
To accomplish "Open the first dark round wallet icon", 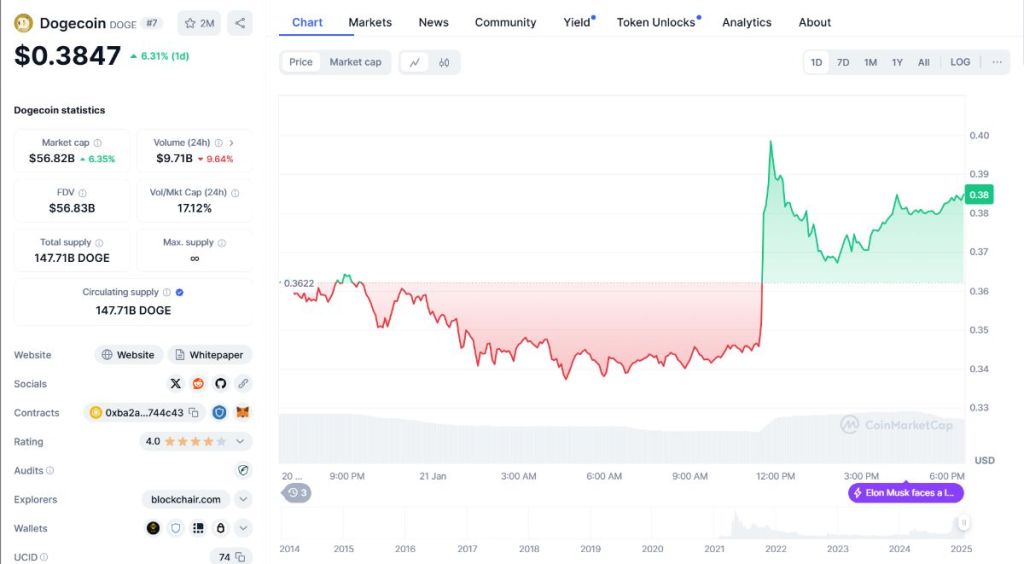I will (153, 528).
